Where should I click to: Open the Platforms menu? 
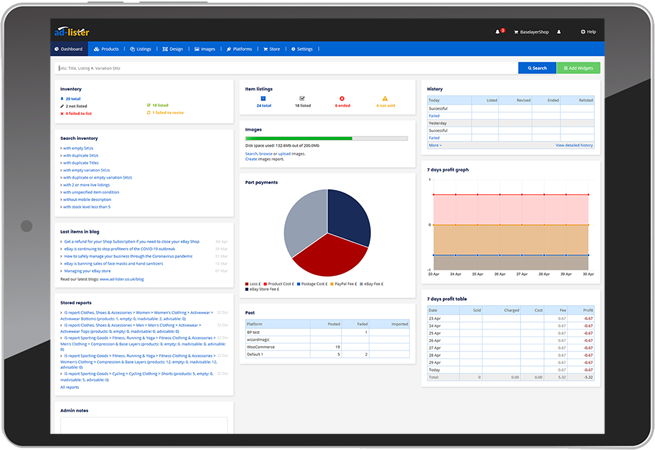240,48
